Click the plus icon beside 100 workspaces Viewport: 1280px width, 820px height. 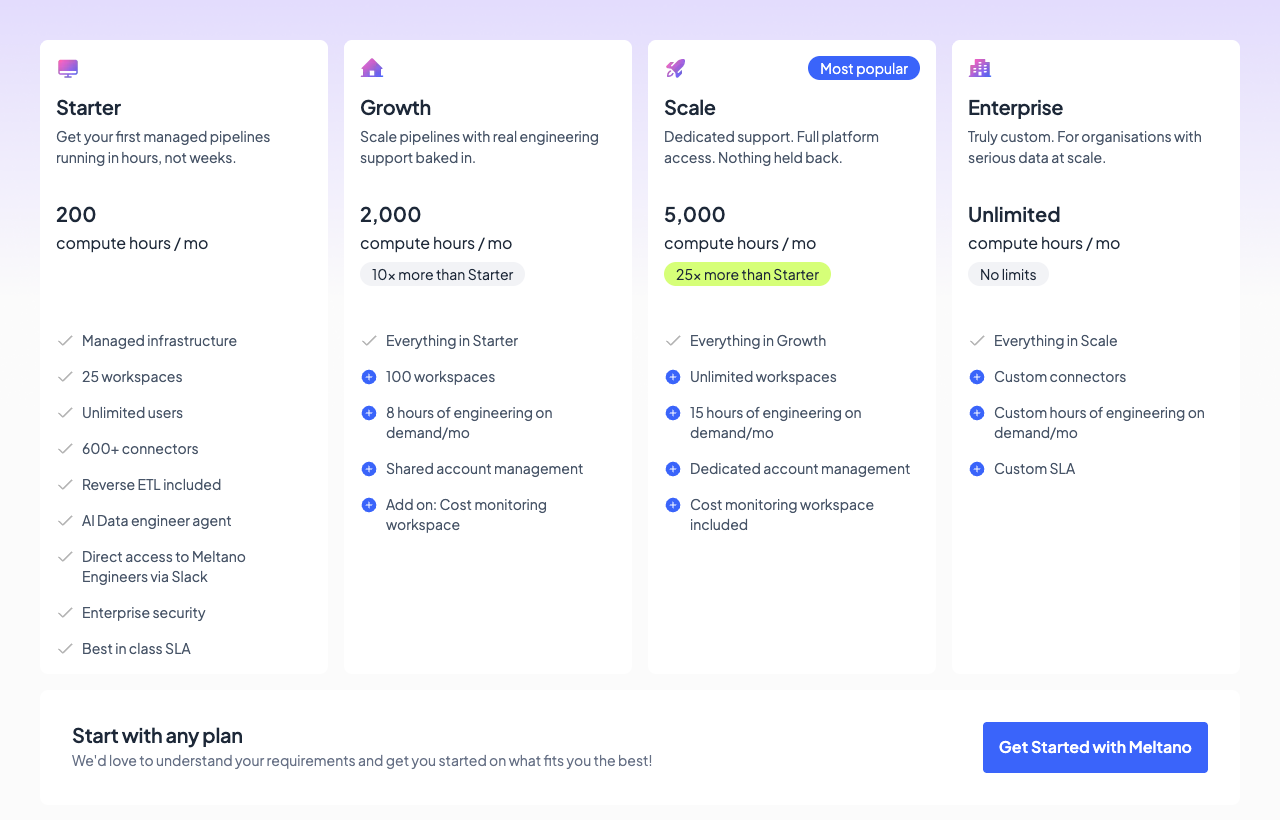click(369, 377)
